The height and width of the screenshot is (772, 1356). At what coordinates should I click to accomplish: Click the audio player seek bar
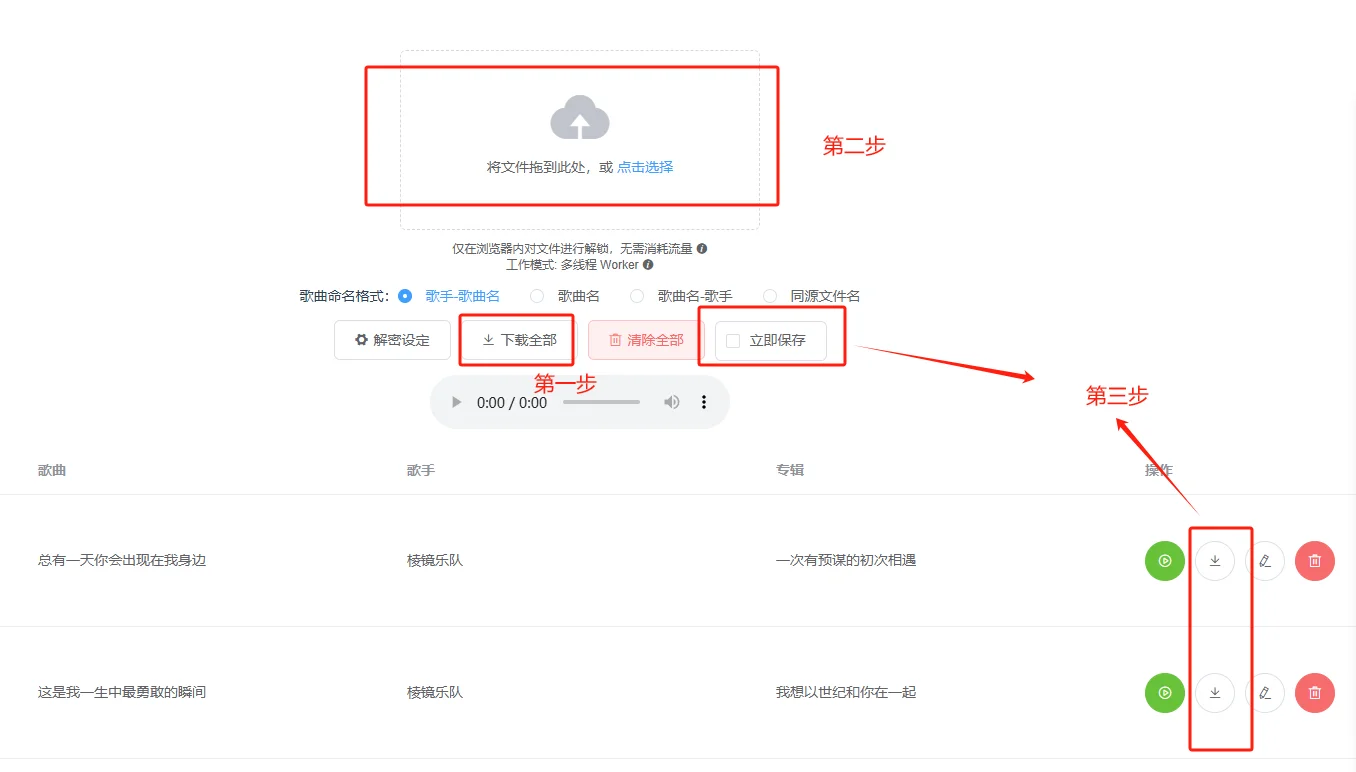601,402
